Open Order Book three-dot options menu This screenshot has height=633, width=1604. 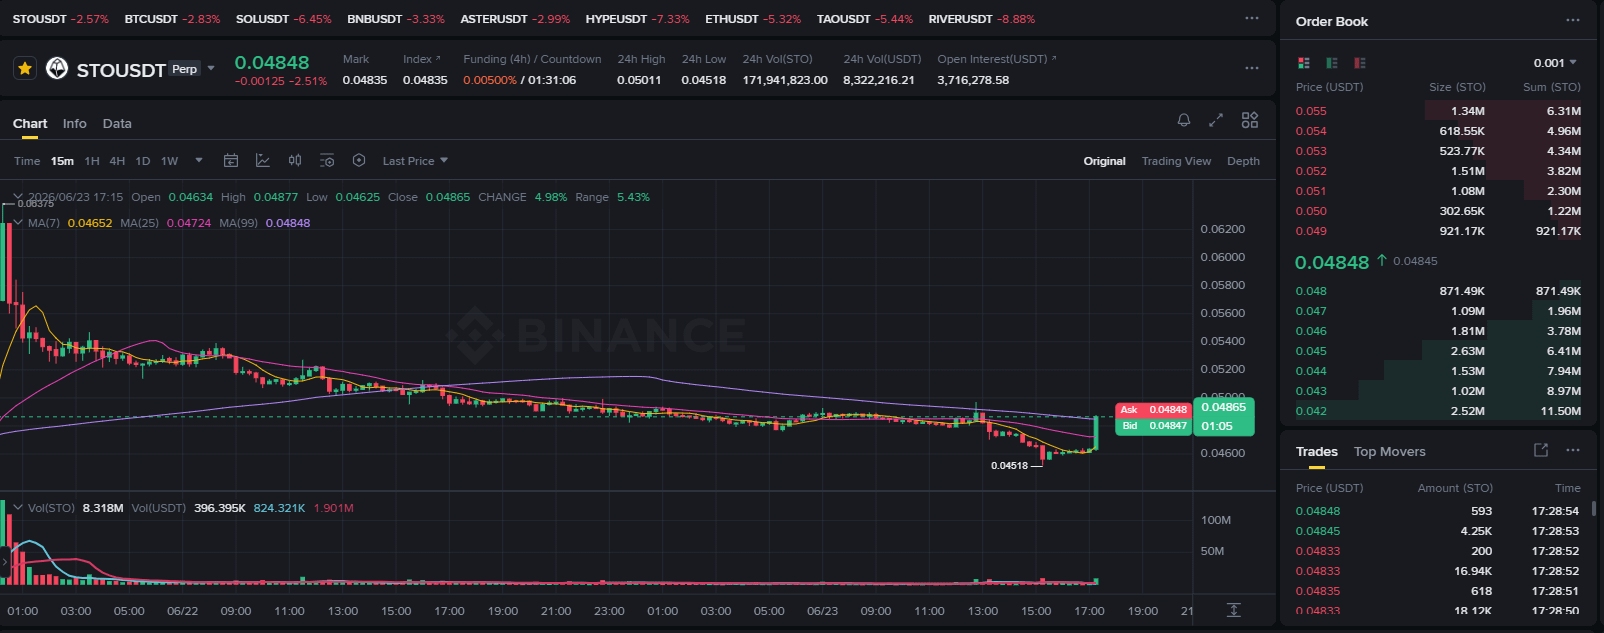(x=1573, y=20)
